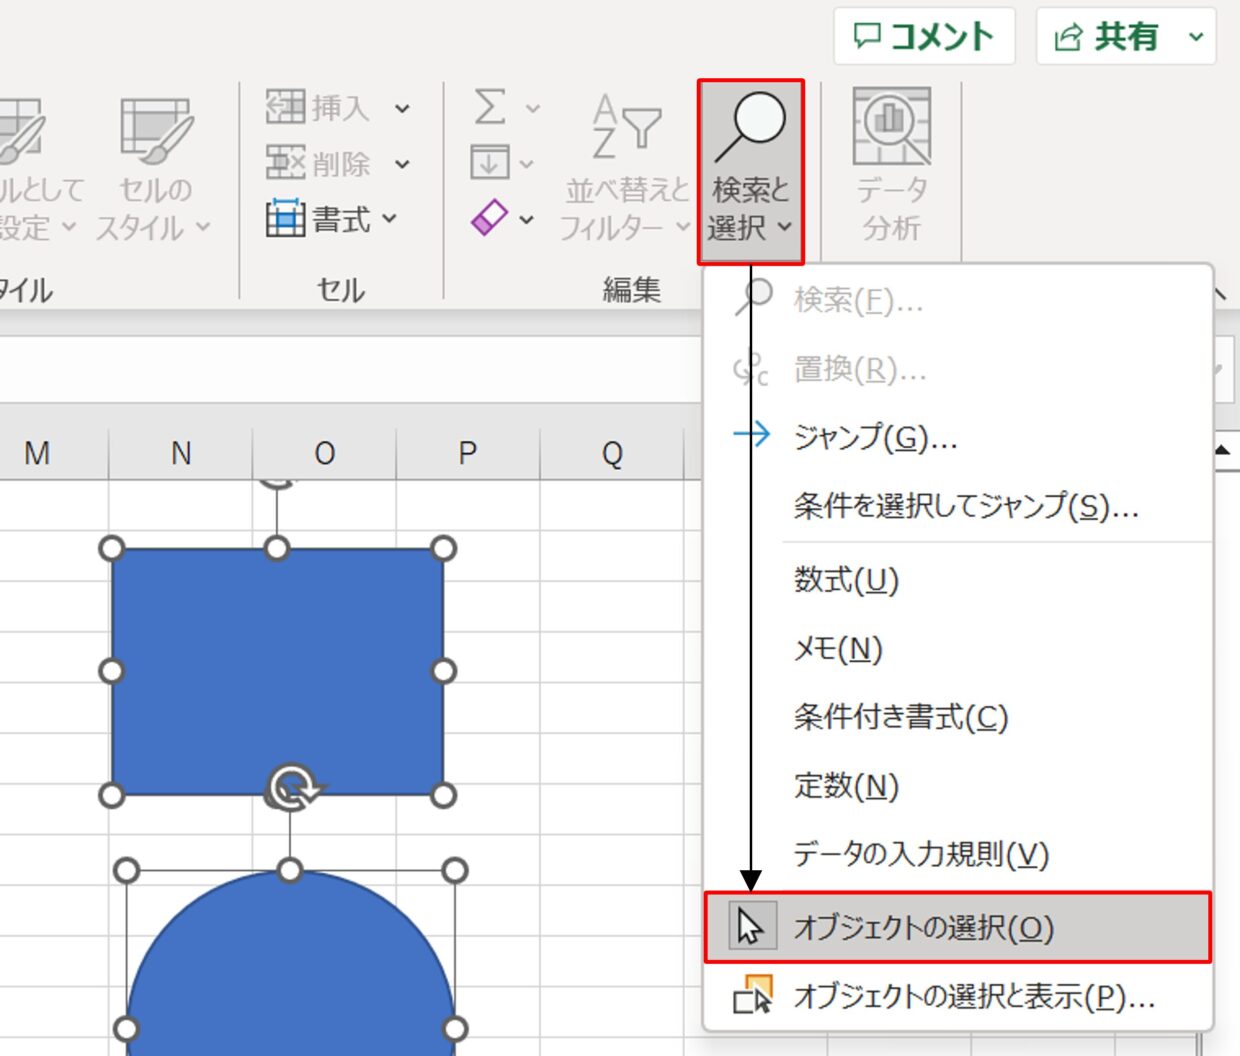
Task: Collapse the ribbon with the chevron
Action: (x=1221, y=293)
